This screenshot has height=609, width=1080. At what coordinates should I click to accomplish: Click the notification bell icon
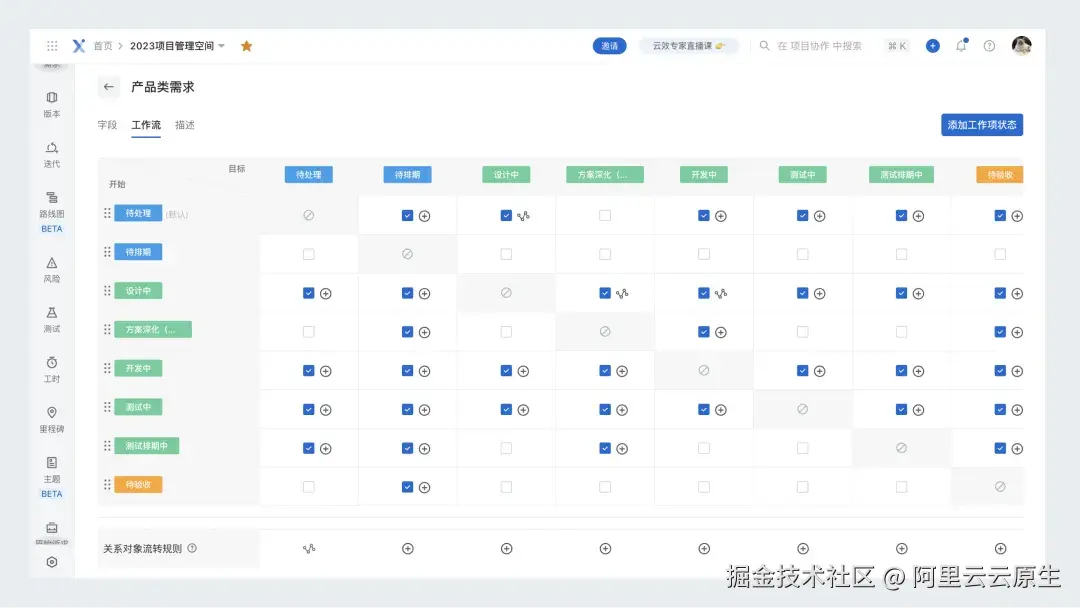point(961,45)
